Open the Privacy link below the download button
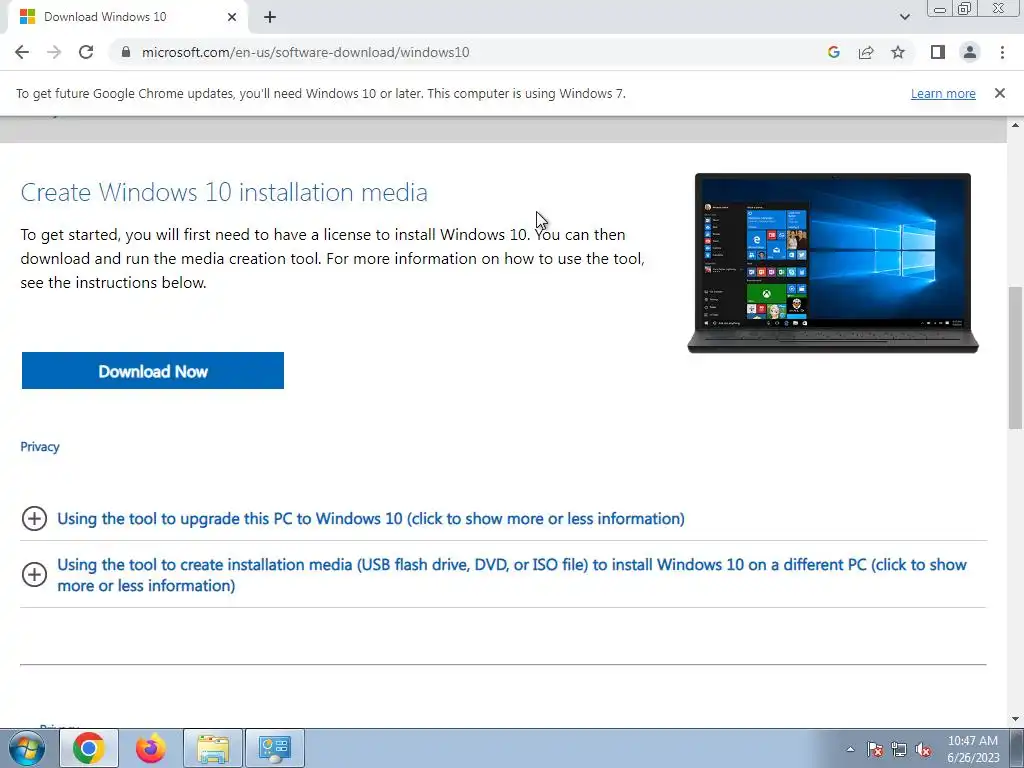 click(40, 447)
